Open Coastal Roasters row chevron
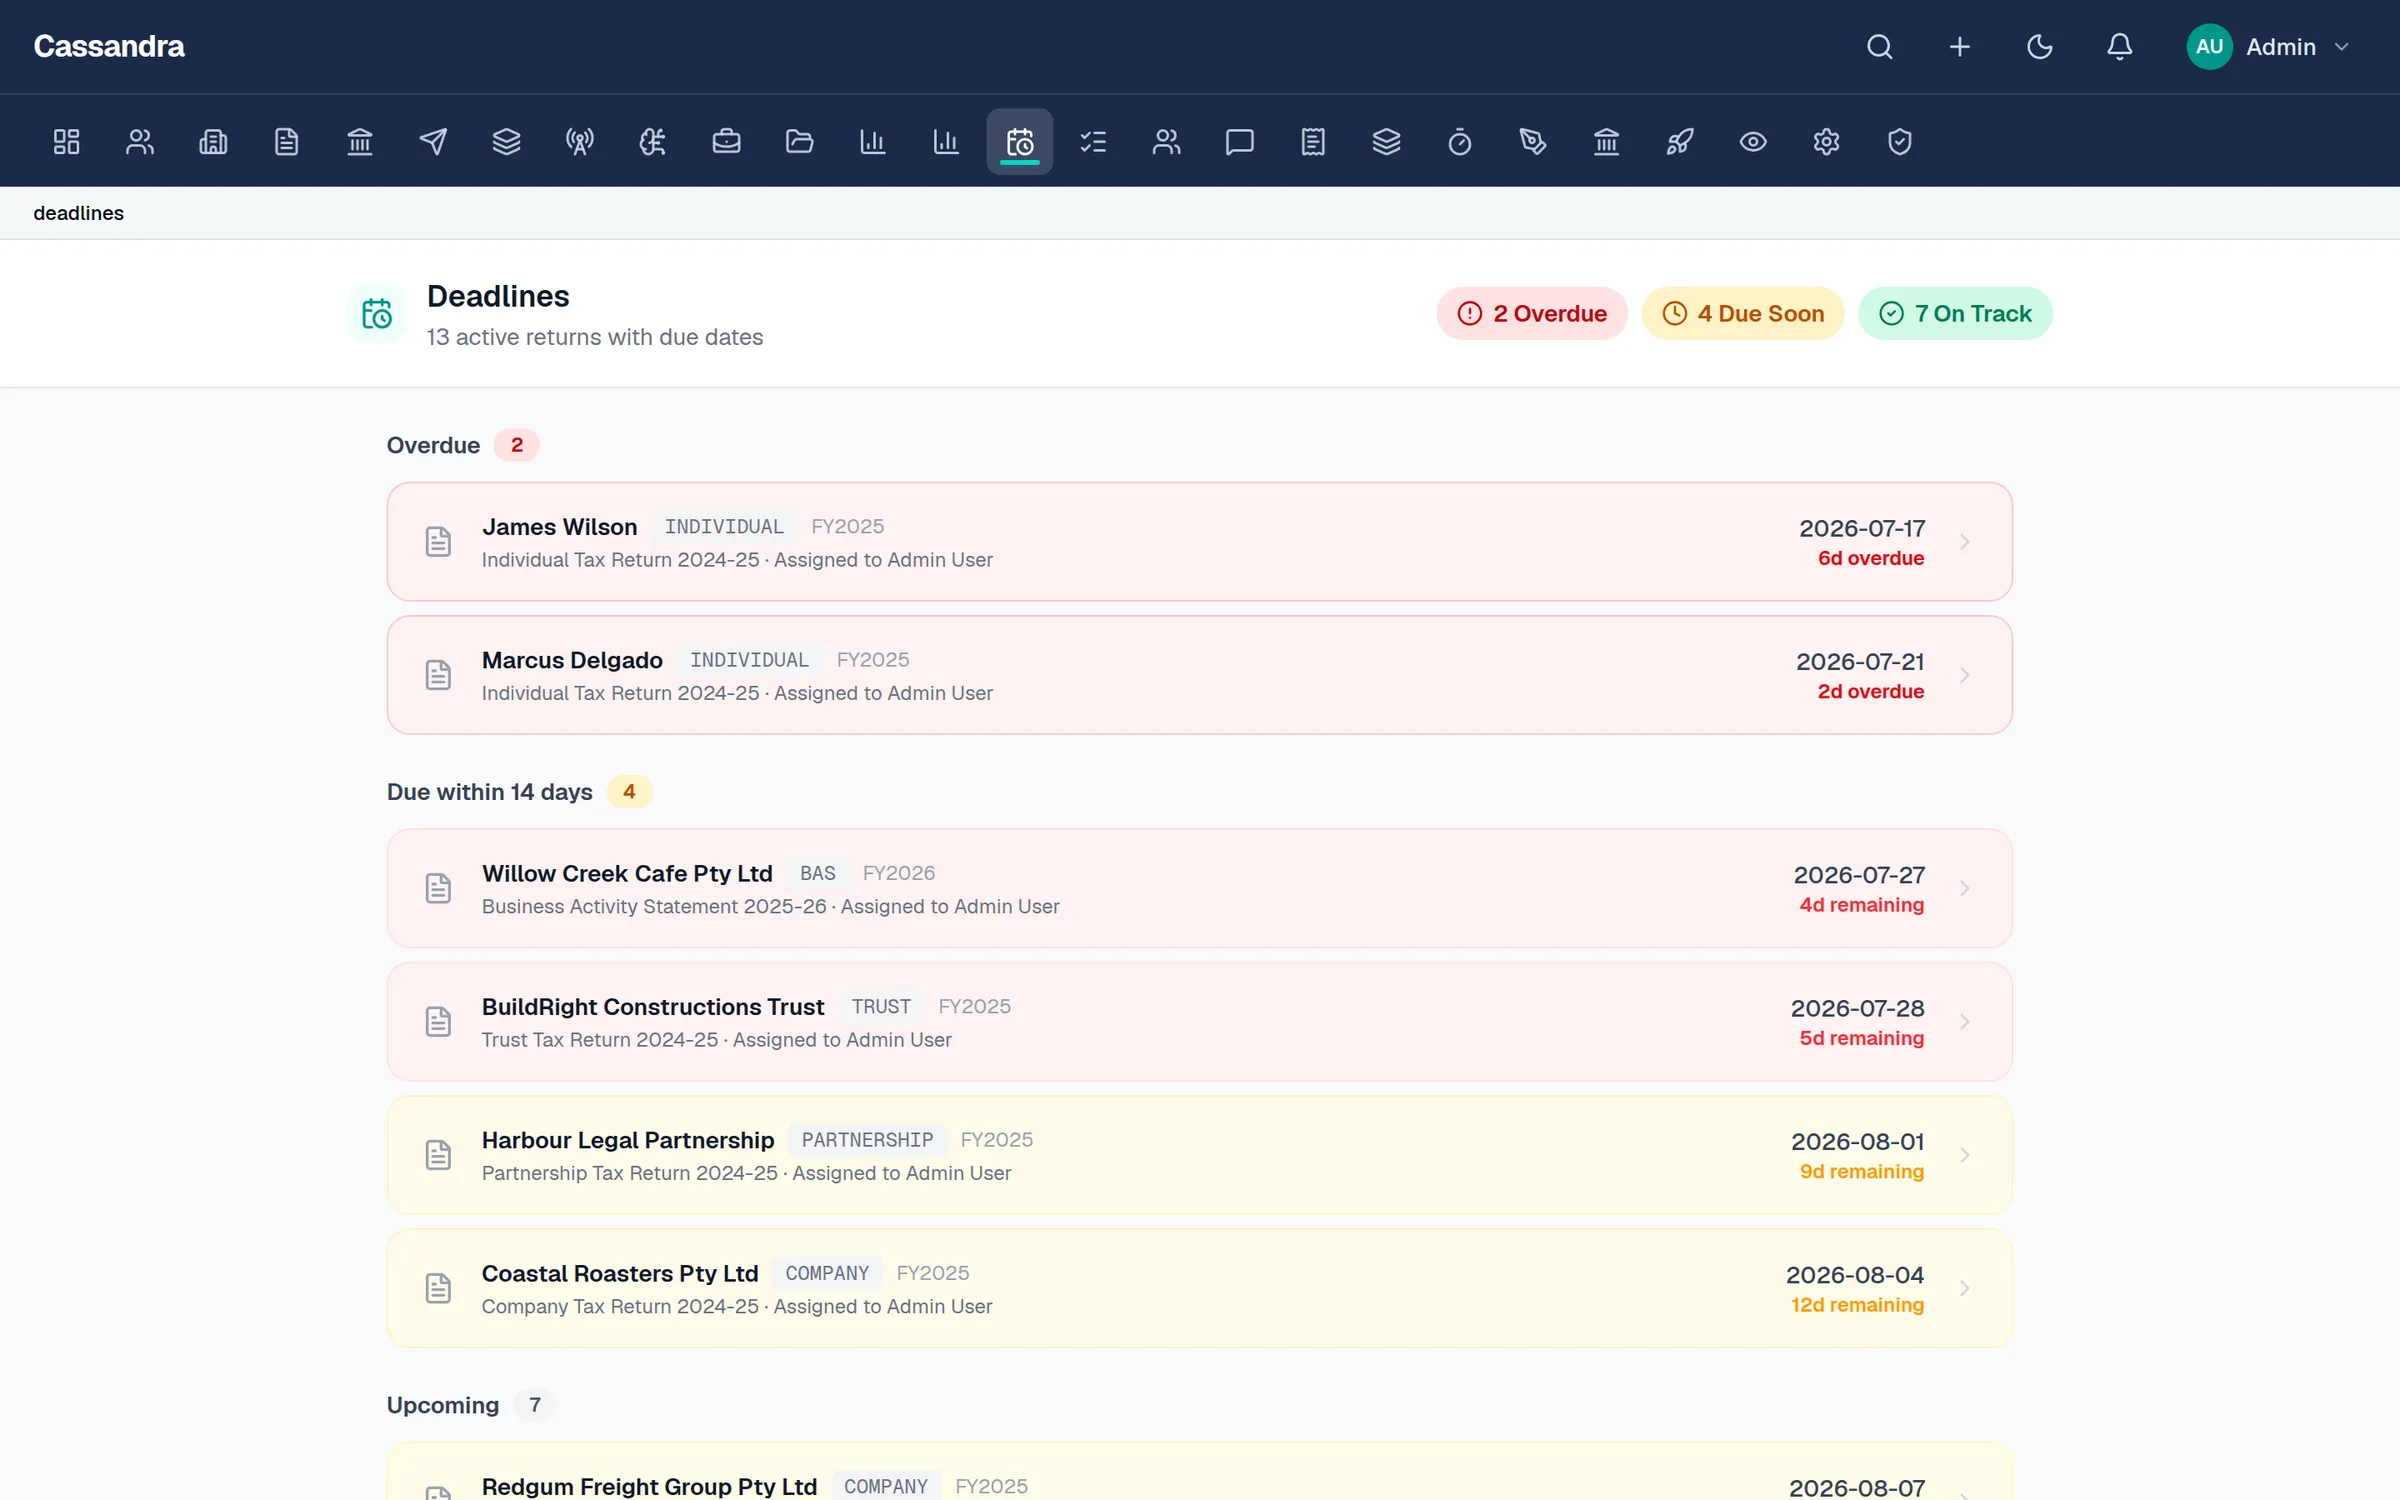The height and width of the screenshot is (1500, 2400). pyautogui.click(x=1965, y=1288)
